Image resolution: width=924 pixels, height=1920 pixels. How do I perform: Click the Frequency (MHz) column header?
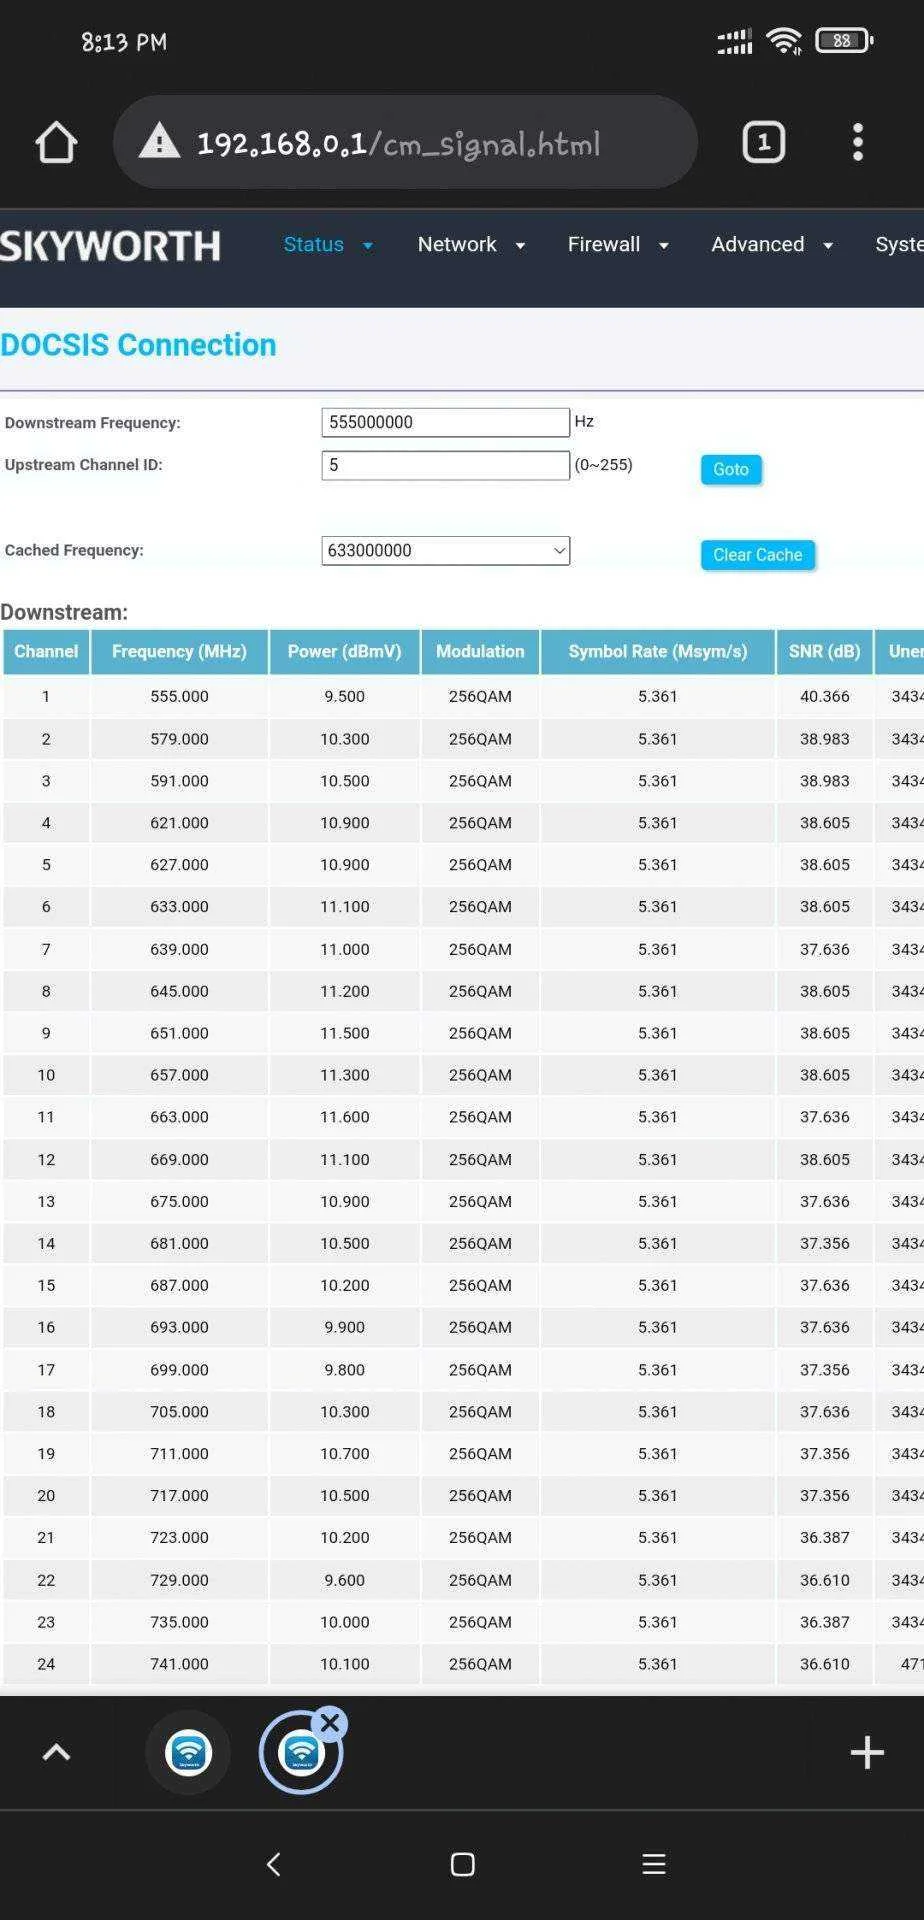tap(179, 651)
